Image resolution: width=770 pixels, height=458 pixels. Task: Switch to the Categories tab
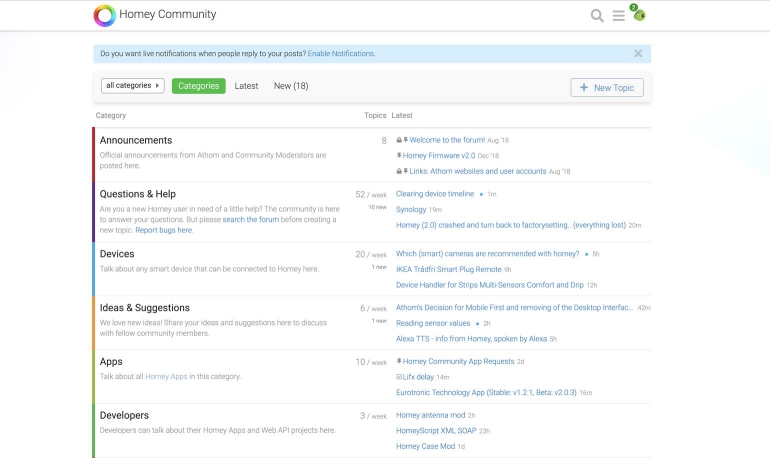pos(198,86)
